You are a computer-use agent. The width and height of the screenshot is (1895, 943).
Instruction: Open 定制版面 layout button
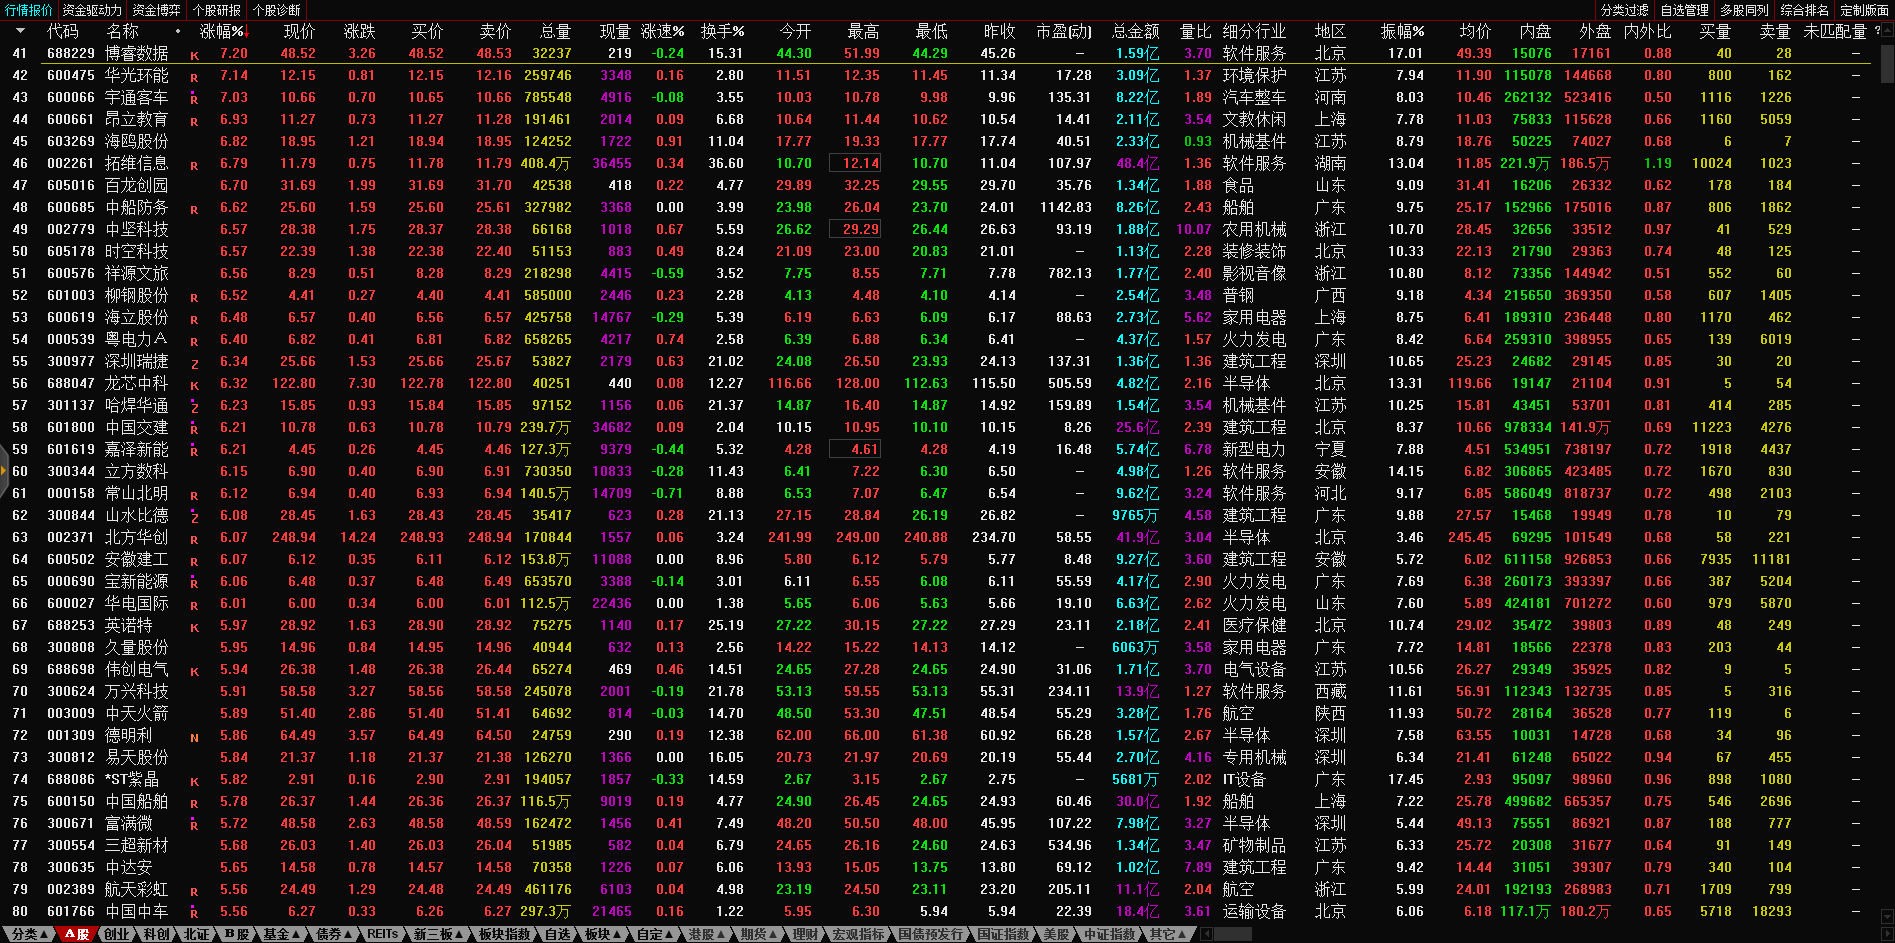[x=1864, y=10]
